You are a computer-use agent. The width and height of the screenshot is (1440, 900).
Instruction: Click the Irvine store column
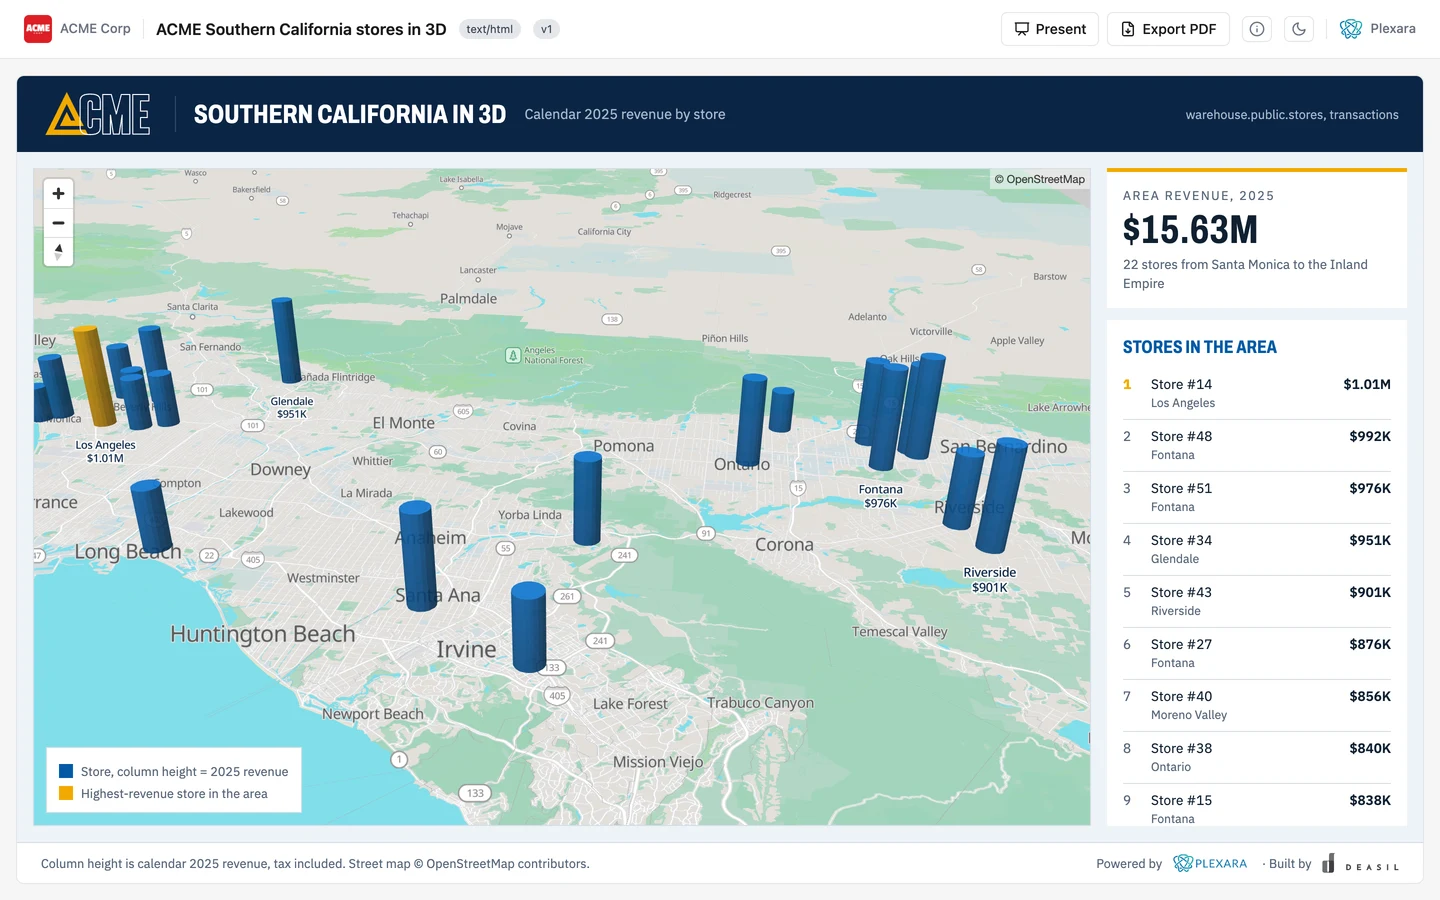pyautogui.click(x=529, y=627)
